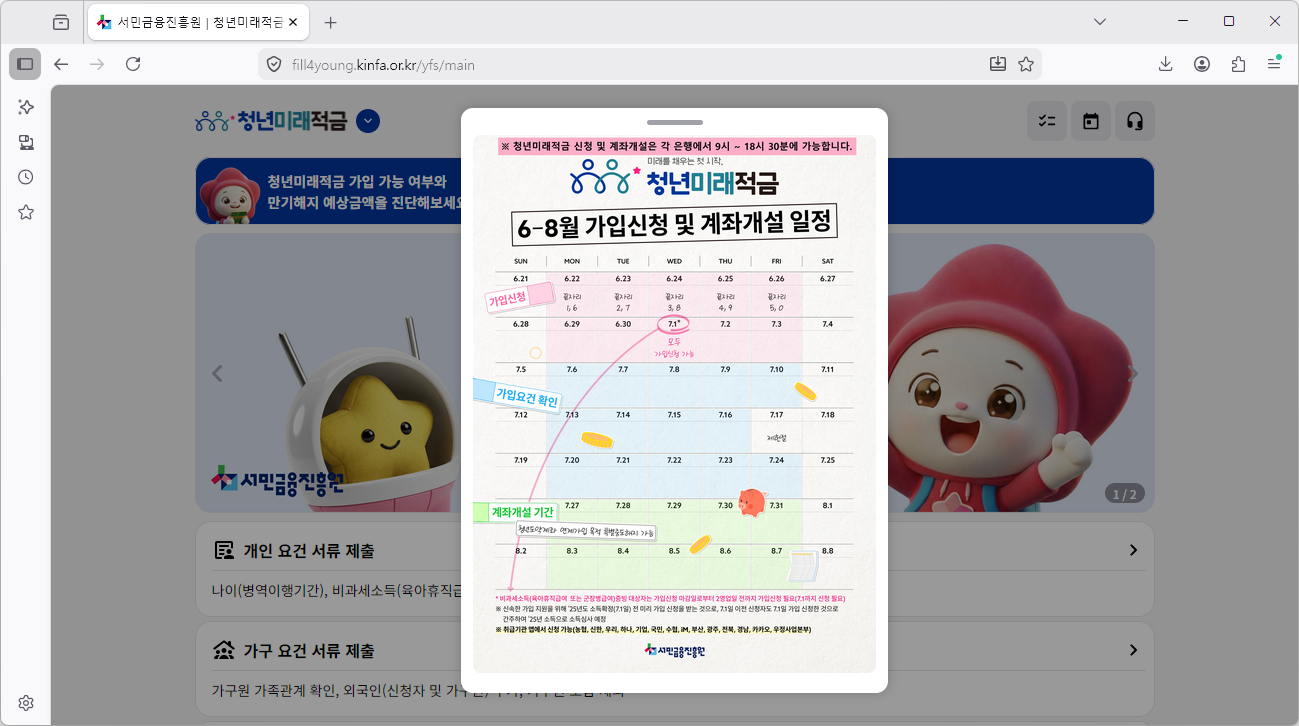This screenshot has width=1299, height=726.
Task: Toggle the browser sidebar panel
Action: pos(25,64)
